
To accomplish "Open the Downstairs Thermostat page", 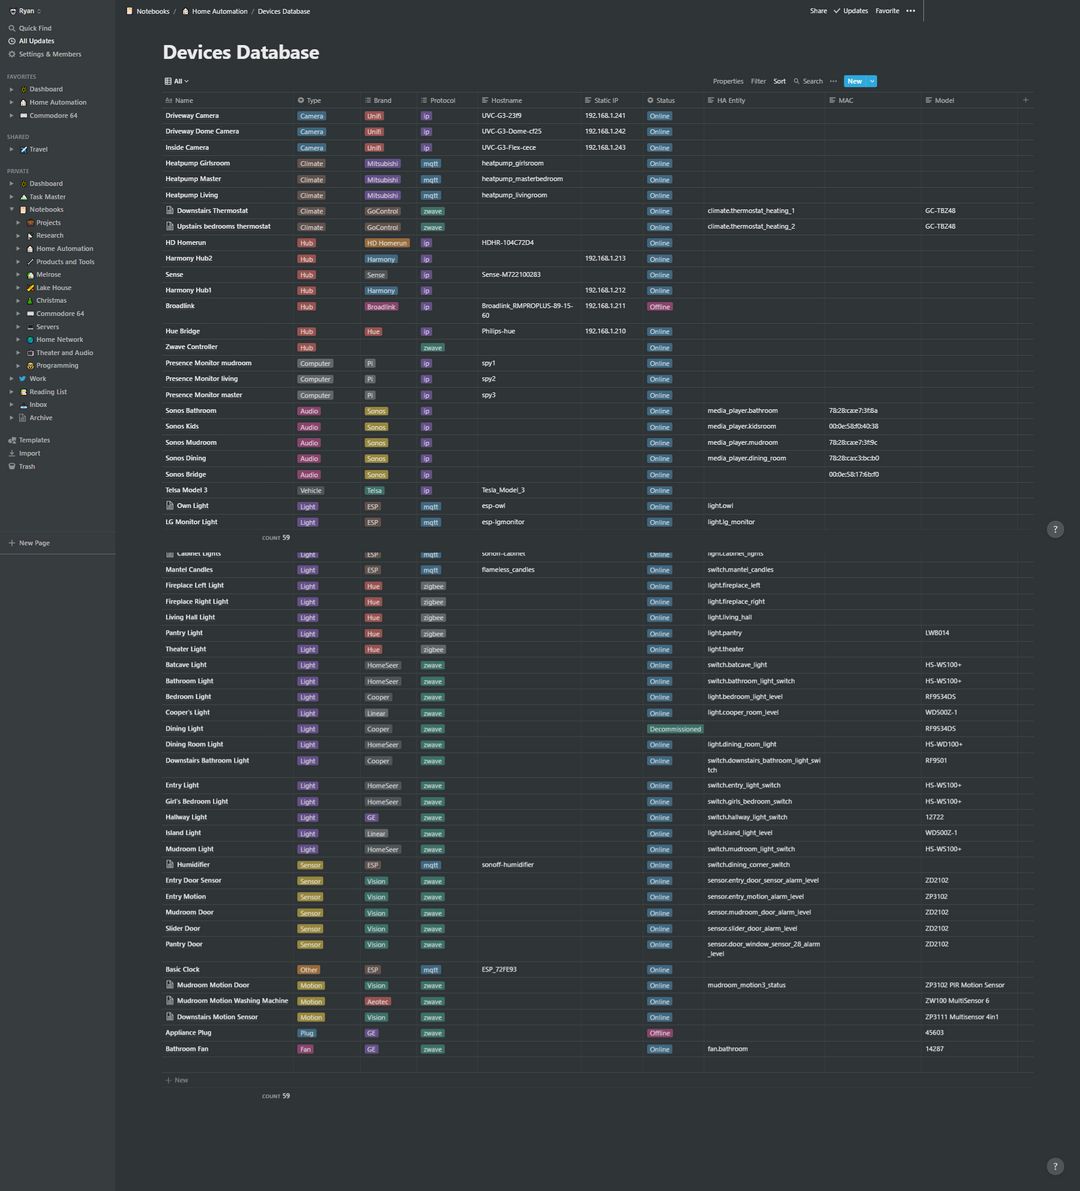I will [x=212, y=210].
